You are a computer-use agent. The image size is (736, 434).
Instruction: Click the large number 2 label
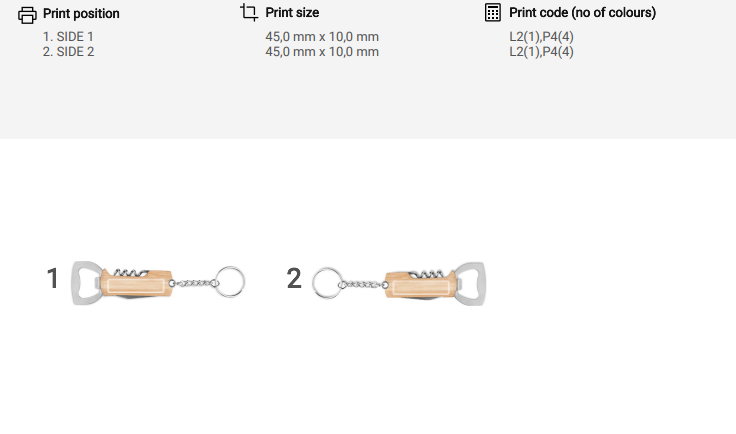click(294, 278)
